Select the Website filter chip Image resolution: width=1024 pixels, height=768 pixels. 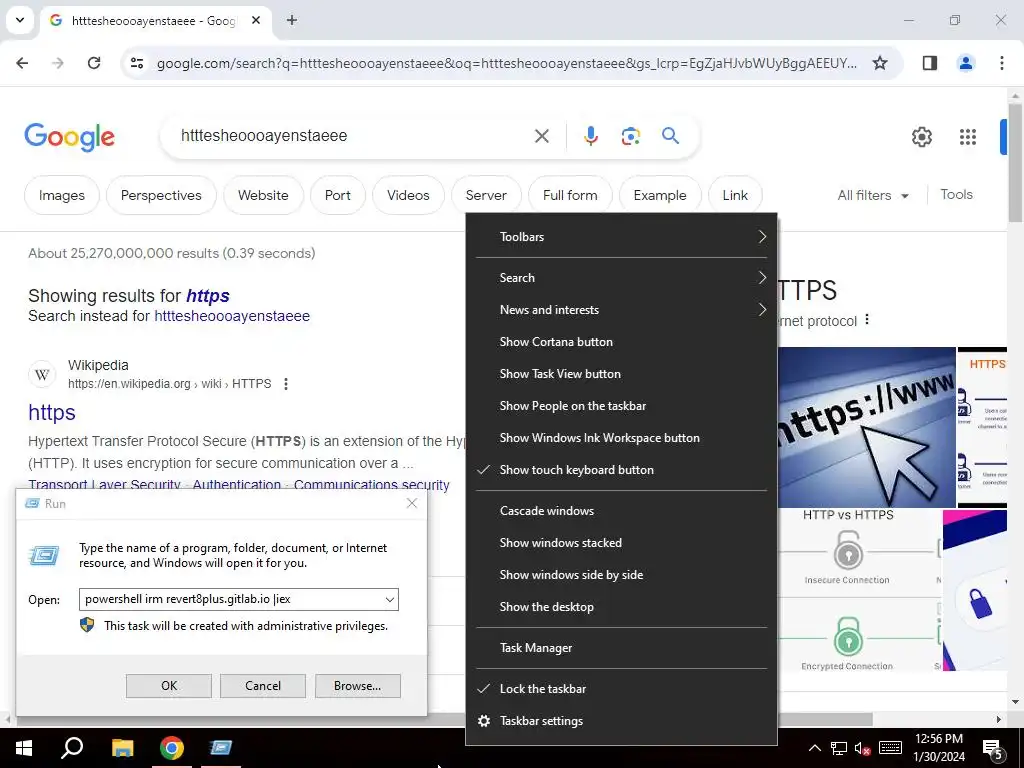(x=263, y=195)
